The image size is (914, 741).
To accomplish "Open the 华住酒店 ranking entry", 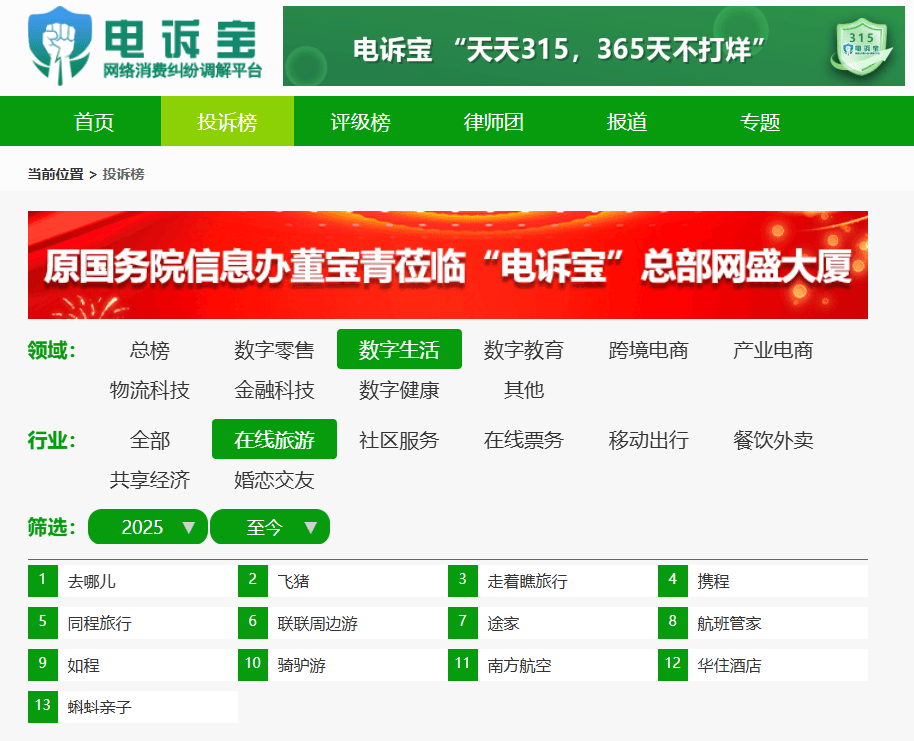I will [729, 665].
